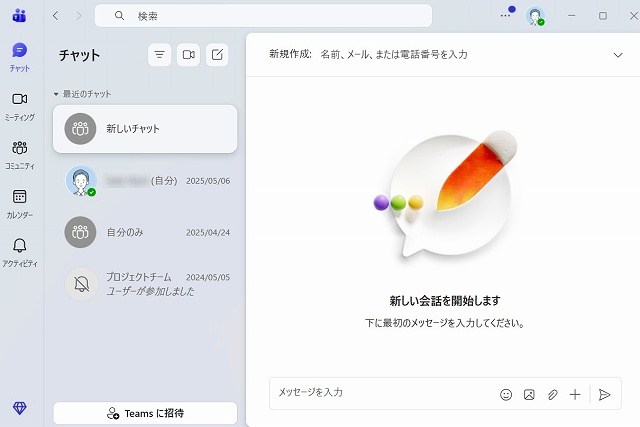Go to the コミュニティ section
640x427 pixels.
click(x=19, y=154)
